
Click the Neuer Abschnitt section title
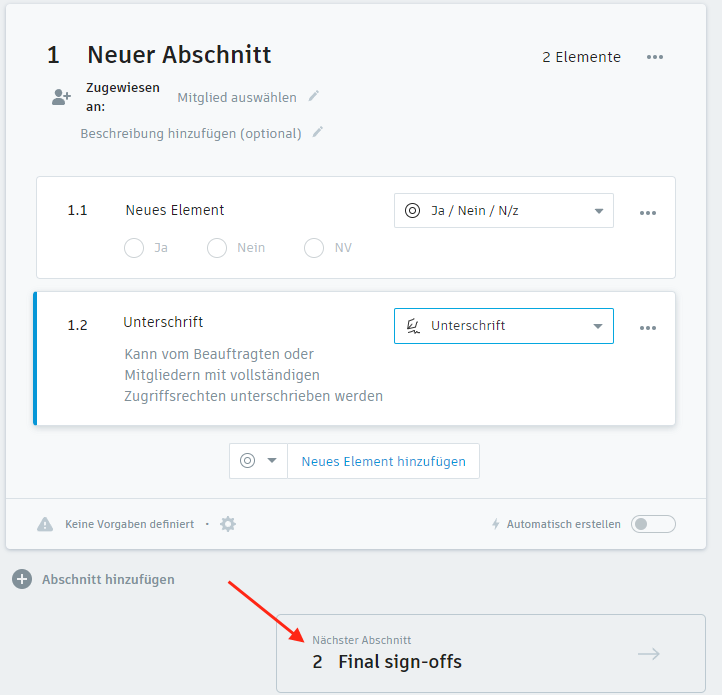pyautogui.click(x=179, y=55)
